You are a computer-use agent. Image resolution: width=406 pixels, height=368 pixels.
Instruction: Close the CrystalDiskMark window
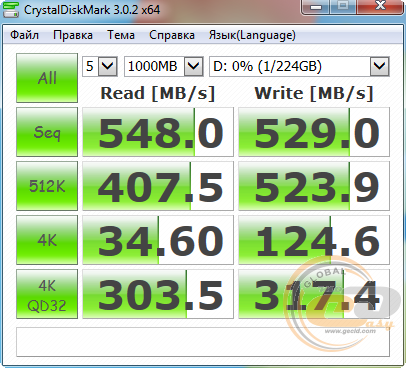pos(380,6)
